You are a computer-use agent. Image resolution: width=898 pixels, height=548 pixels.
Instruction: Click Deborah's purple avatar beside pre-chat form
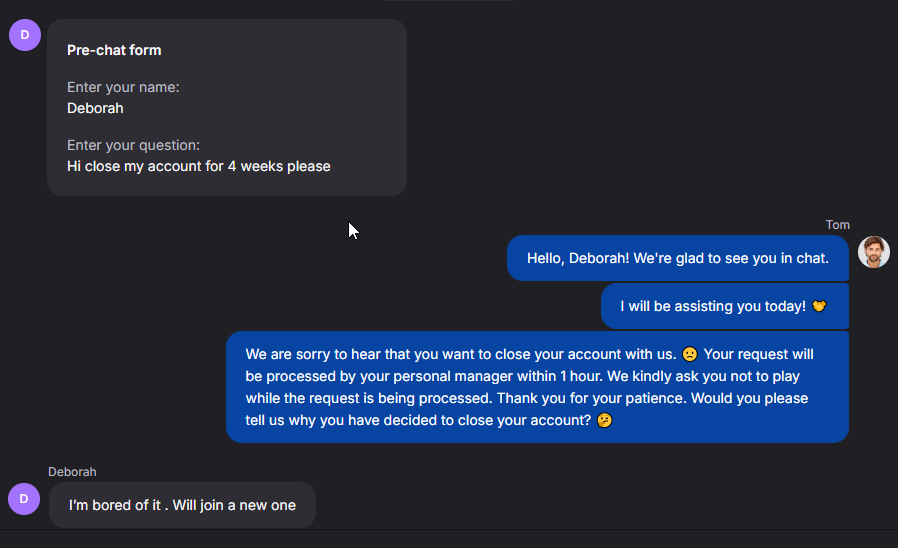click(25, 35)
